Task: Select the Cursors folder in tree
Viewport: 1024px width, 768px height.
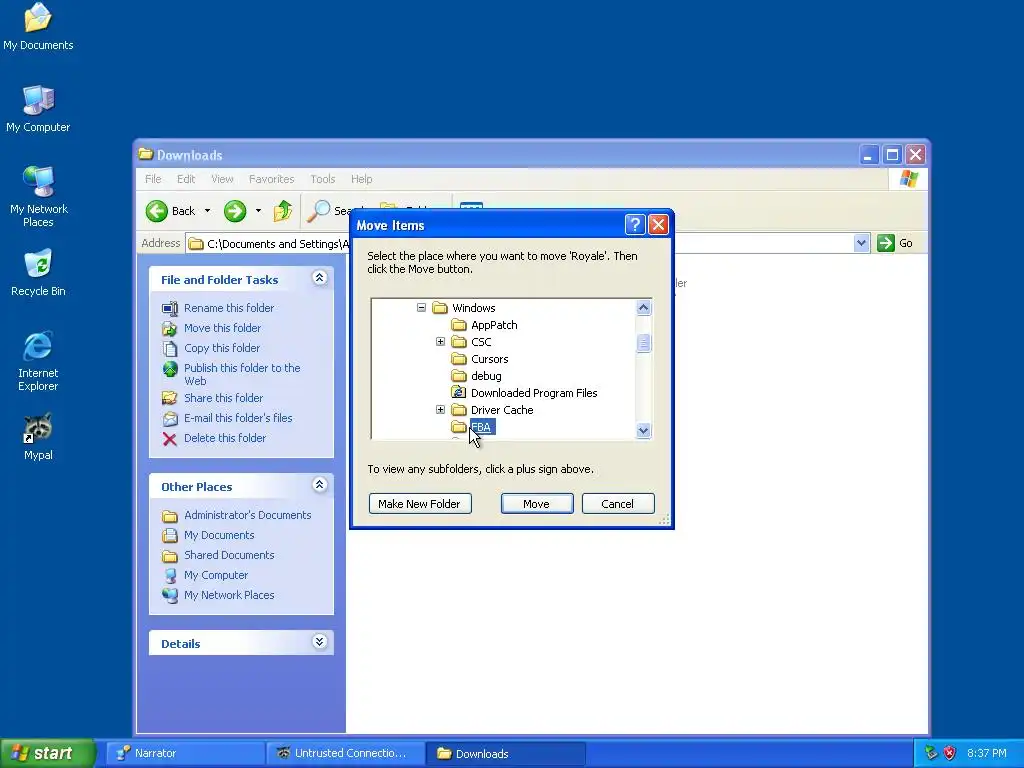Action: 479,359
